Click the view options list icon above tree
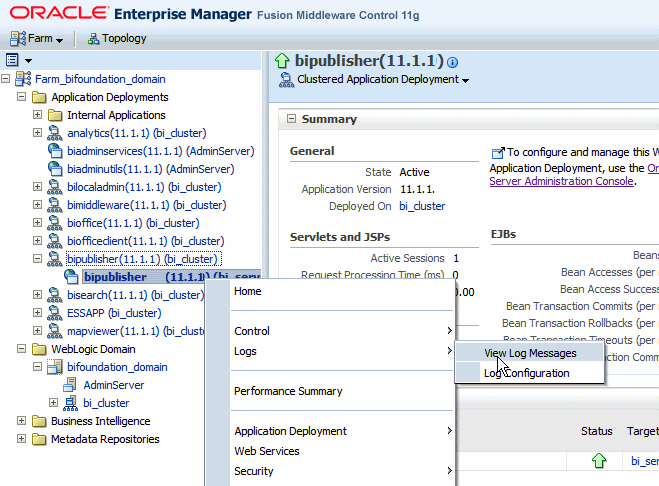The height and width of the screenshot is (486, 659). [x=12, y=60]
